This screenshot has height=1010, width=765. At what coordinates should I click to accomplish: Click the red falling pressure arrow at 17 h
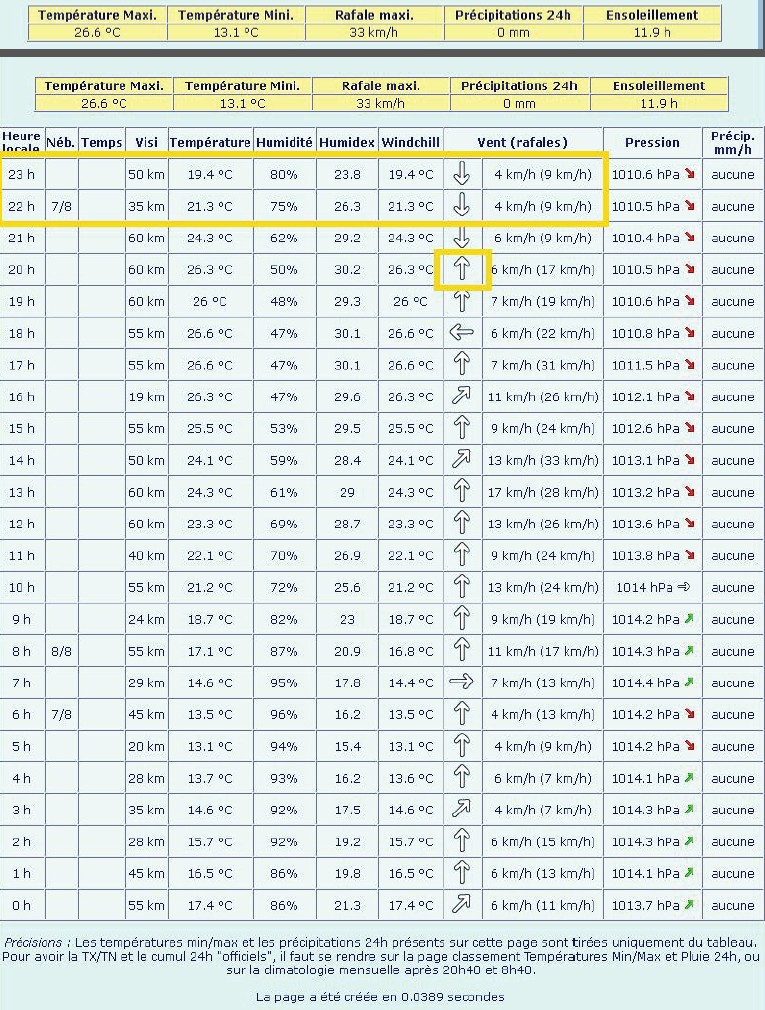689,365
